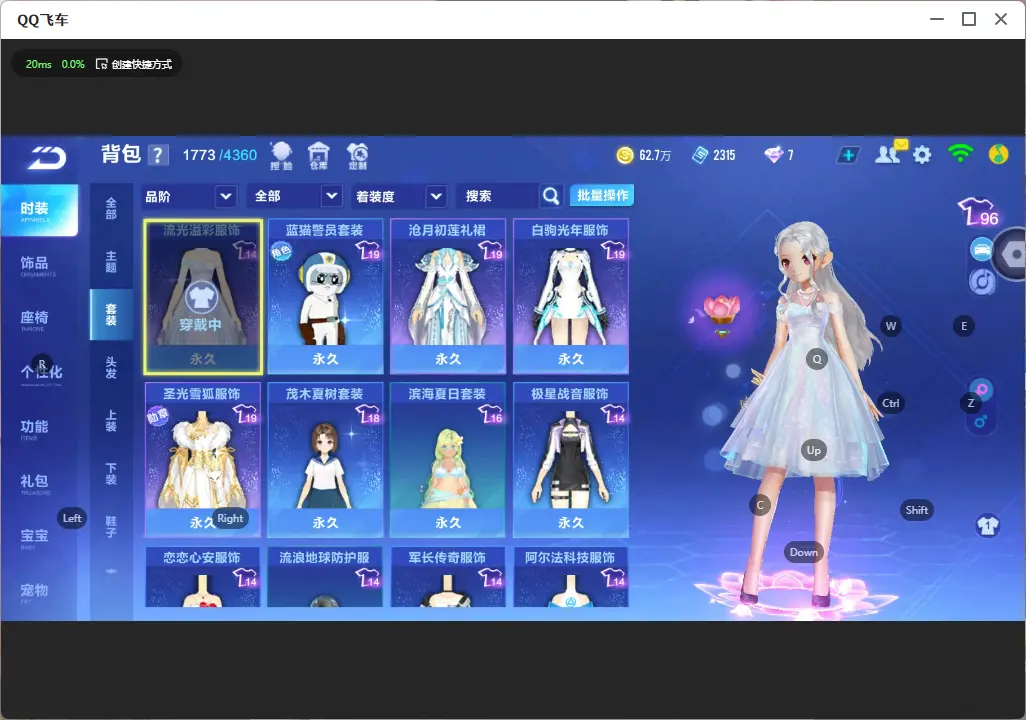Select the 圣光雪狐服饰 outfit card

203,460
